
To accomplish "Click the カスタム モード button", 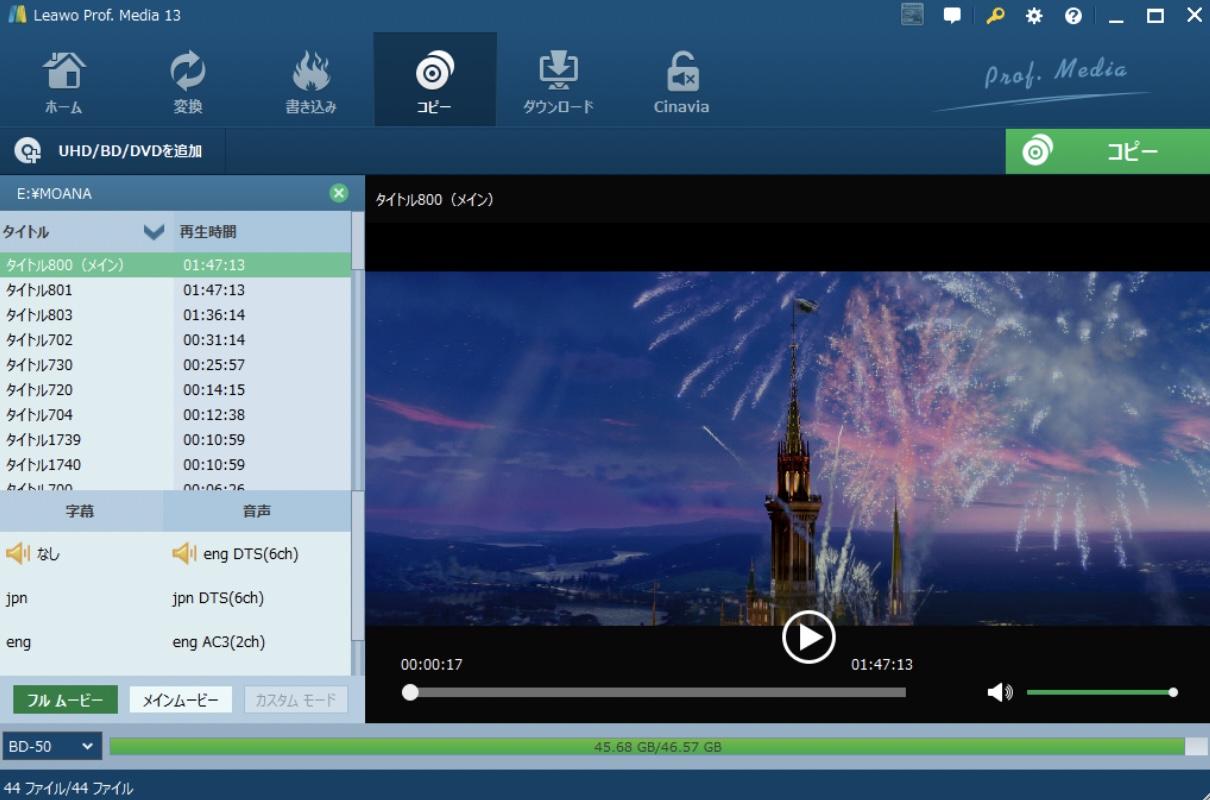I will [296, 700].
